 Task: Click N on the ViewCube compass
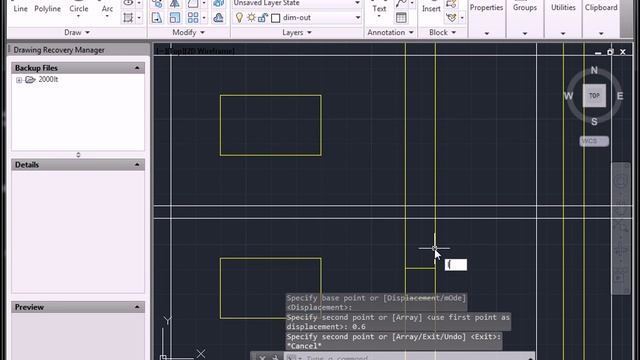[x=594, y=70]
